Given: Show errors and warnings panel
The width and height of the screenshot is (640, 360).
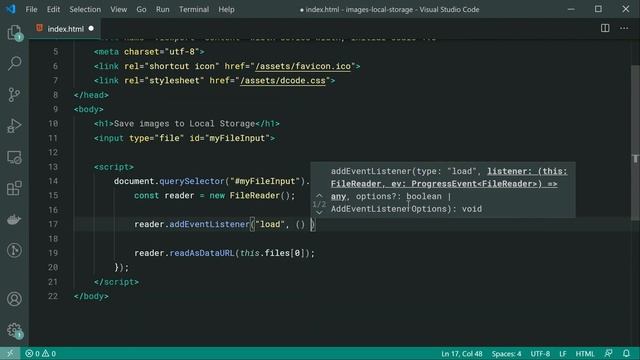Looking at the screenshot, I should click(x=40, y=353).
